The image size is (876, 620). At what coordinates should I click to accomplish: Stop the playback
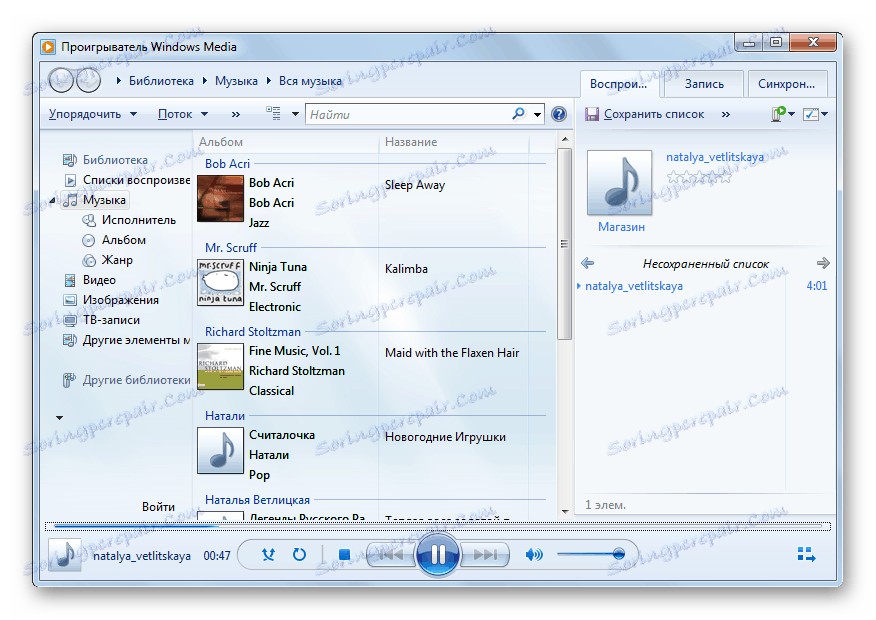tap(344, 555)
